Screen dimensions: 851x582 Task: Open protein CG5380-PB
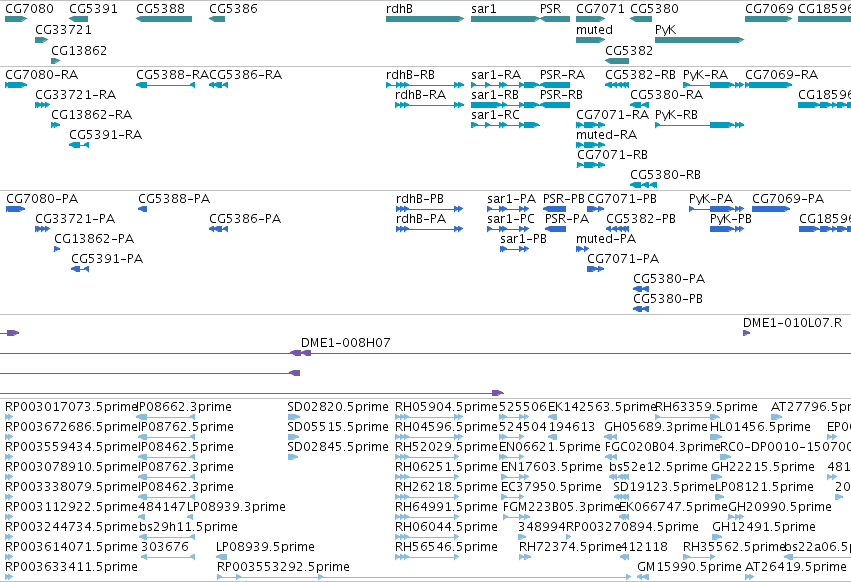tap(668, 299)
